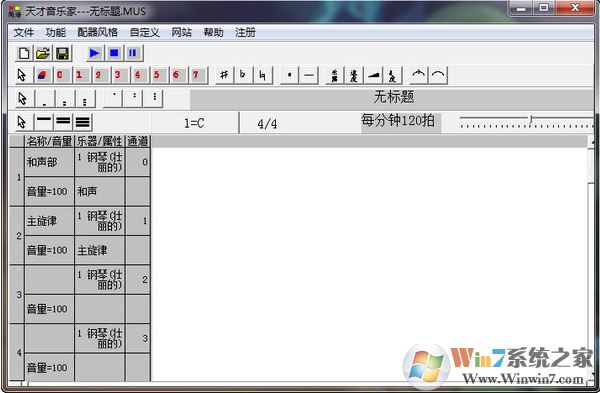
Task: Add a dash sustain line
Action: [x=308, y=75]
